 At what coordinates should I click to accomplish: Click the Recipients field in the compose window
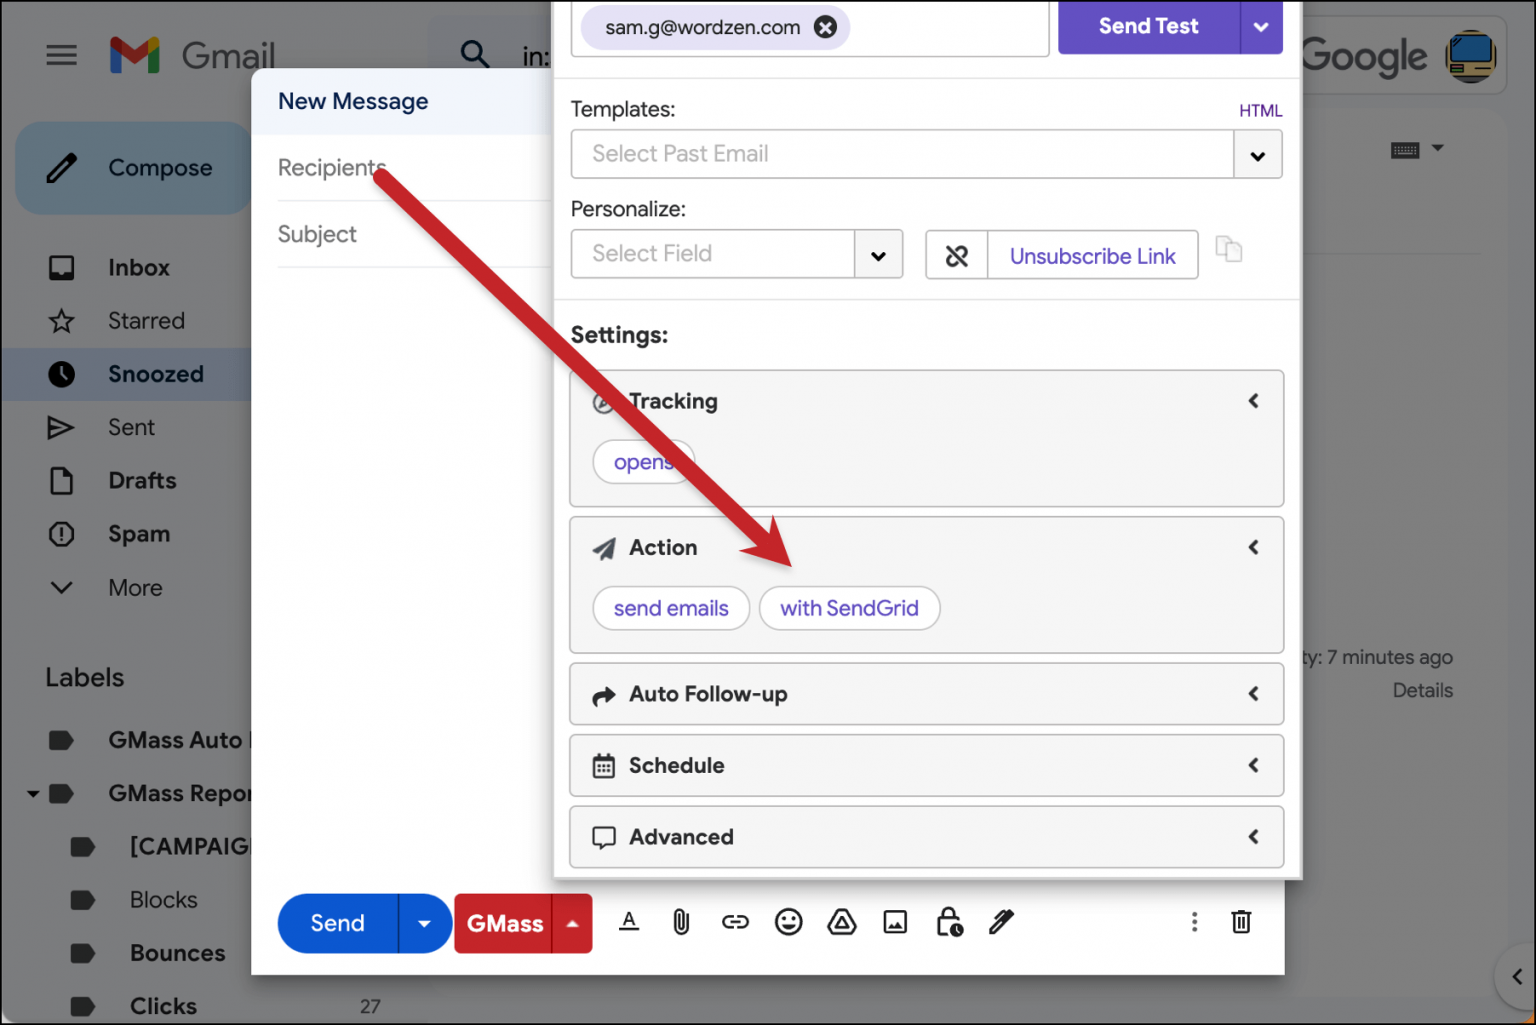pos(331,167)
